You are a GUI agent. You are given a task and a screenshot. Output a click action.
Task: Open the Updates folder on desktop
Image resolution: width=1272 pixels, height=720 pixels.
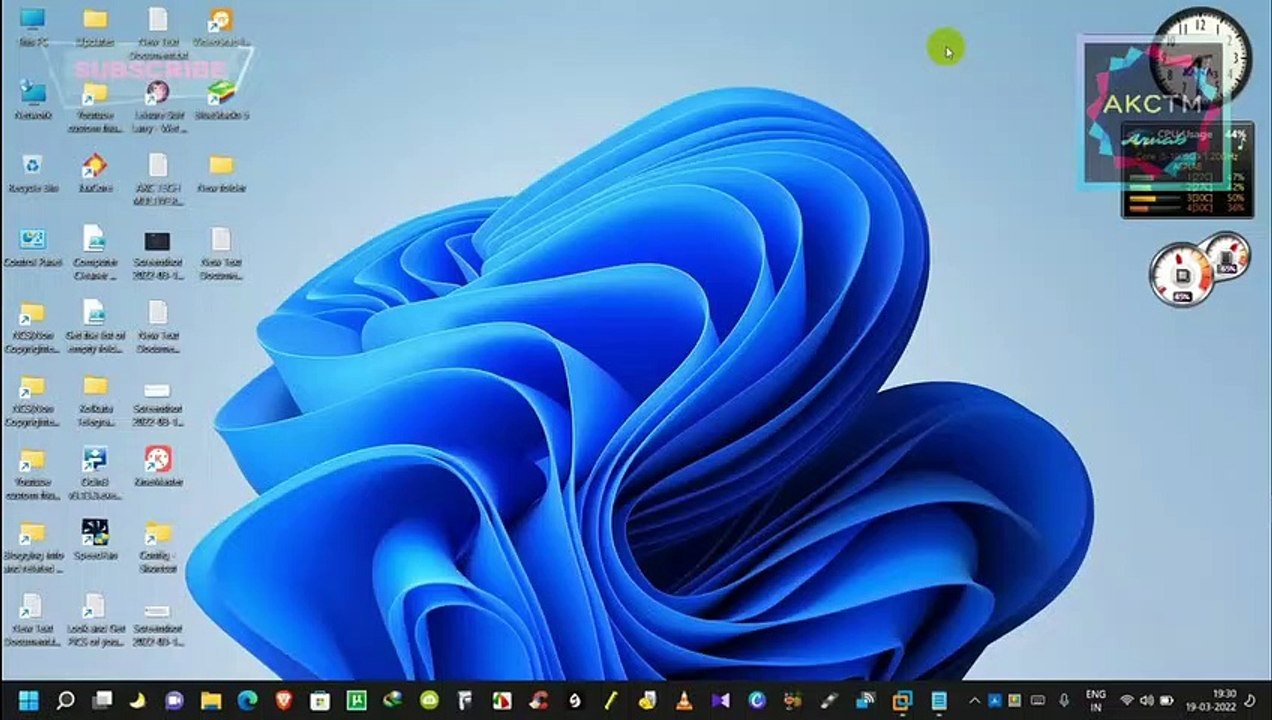tap(95, 26)
